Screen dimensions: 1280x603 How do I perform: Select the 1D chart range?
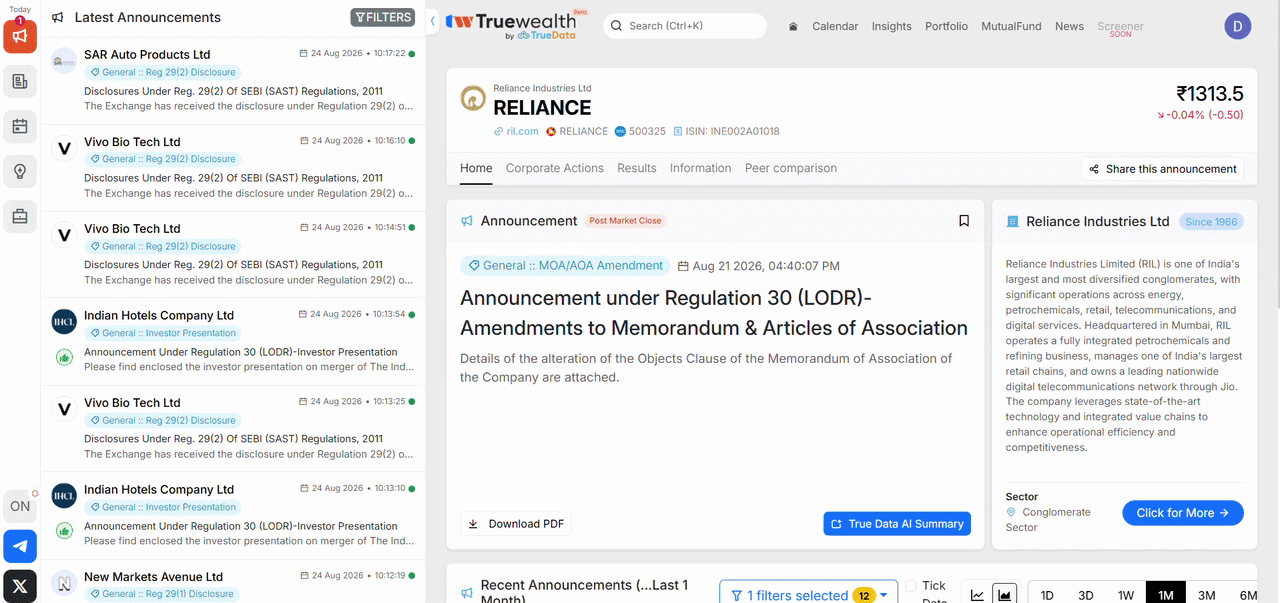click(x=1047, y=595)
